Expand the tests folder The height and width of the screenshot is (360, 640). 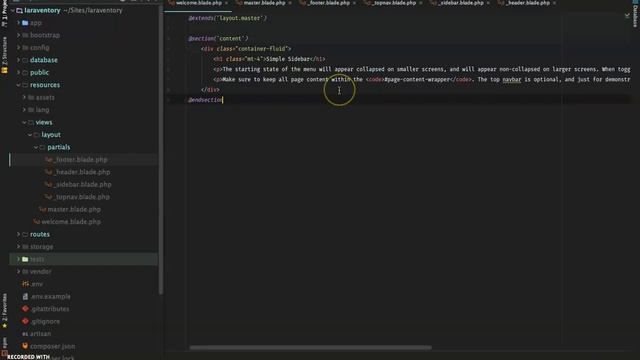18,259
